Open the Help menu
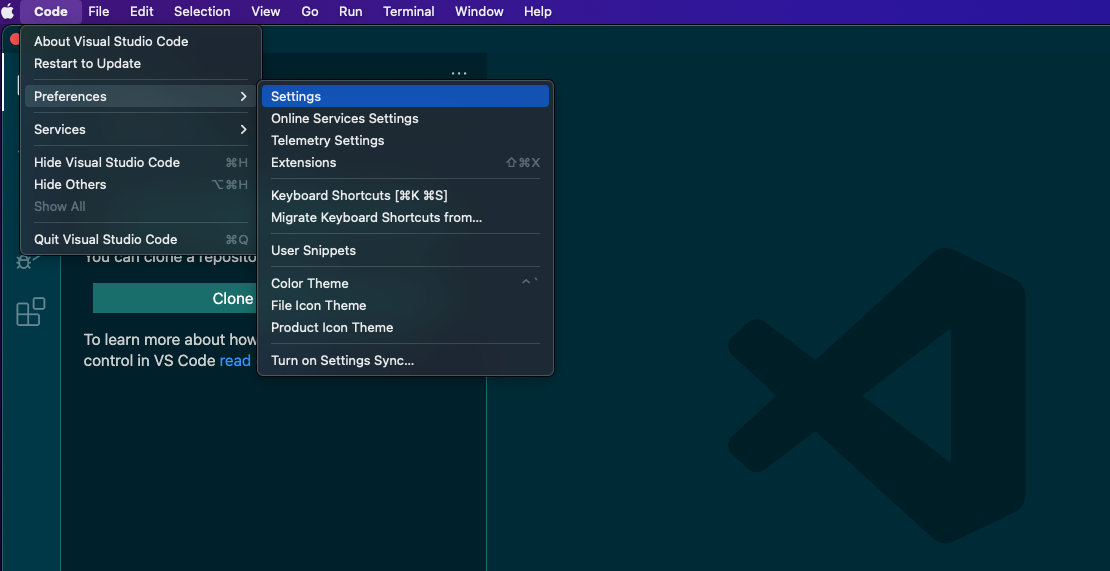Screen dimensions: 1110x571 pos(537,11)
